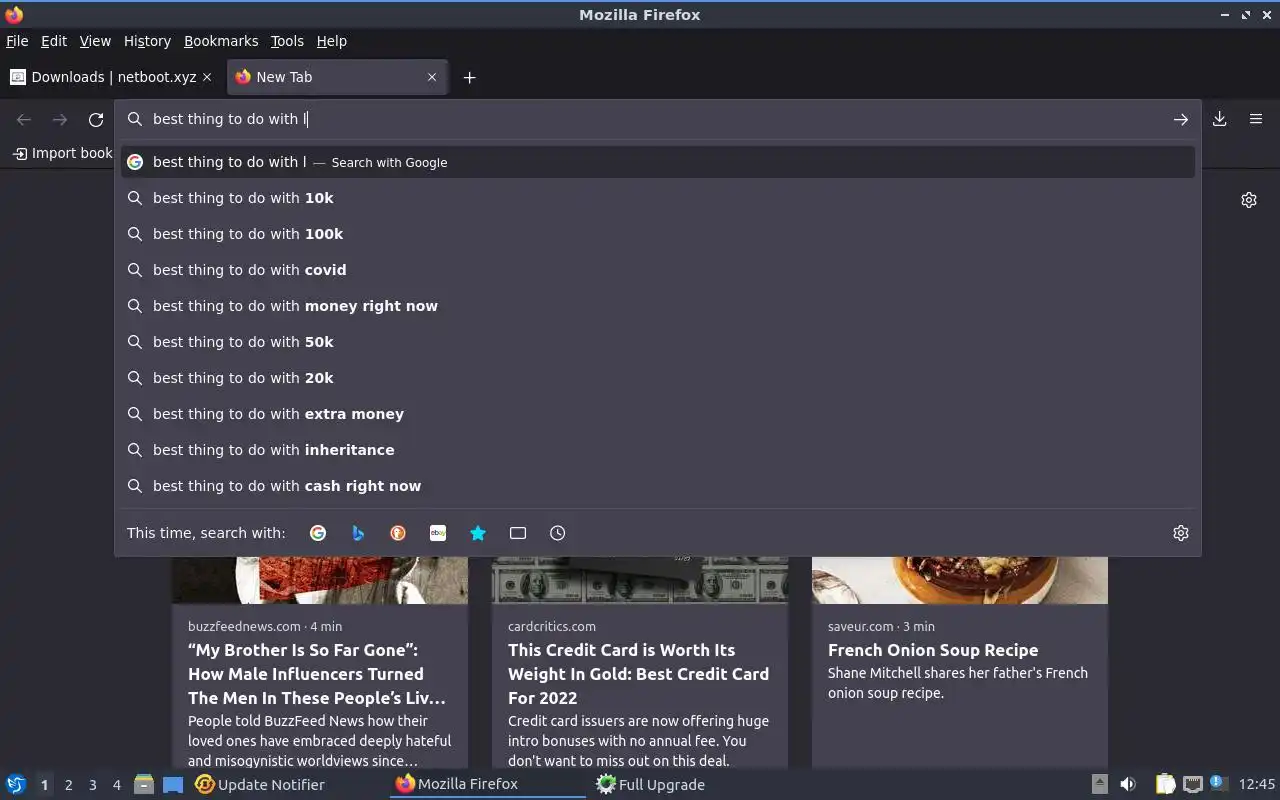This screenshot has width=1280, height=800.
Task: Show desktop using taskbar icon
Action: pos(173,784)
